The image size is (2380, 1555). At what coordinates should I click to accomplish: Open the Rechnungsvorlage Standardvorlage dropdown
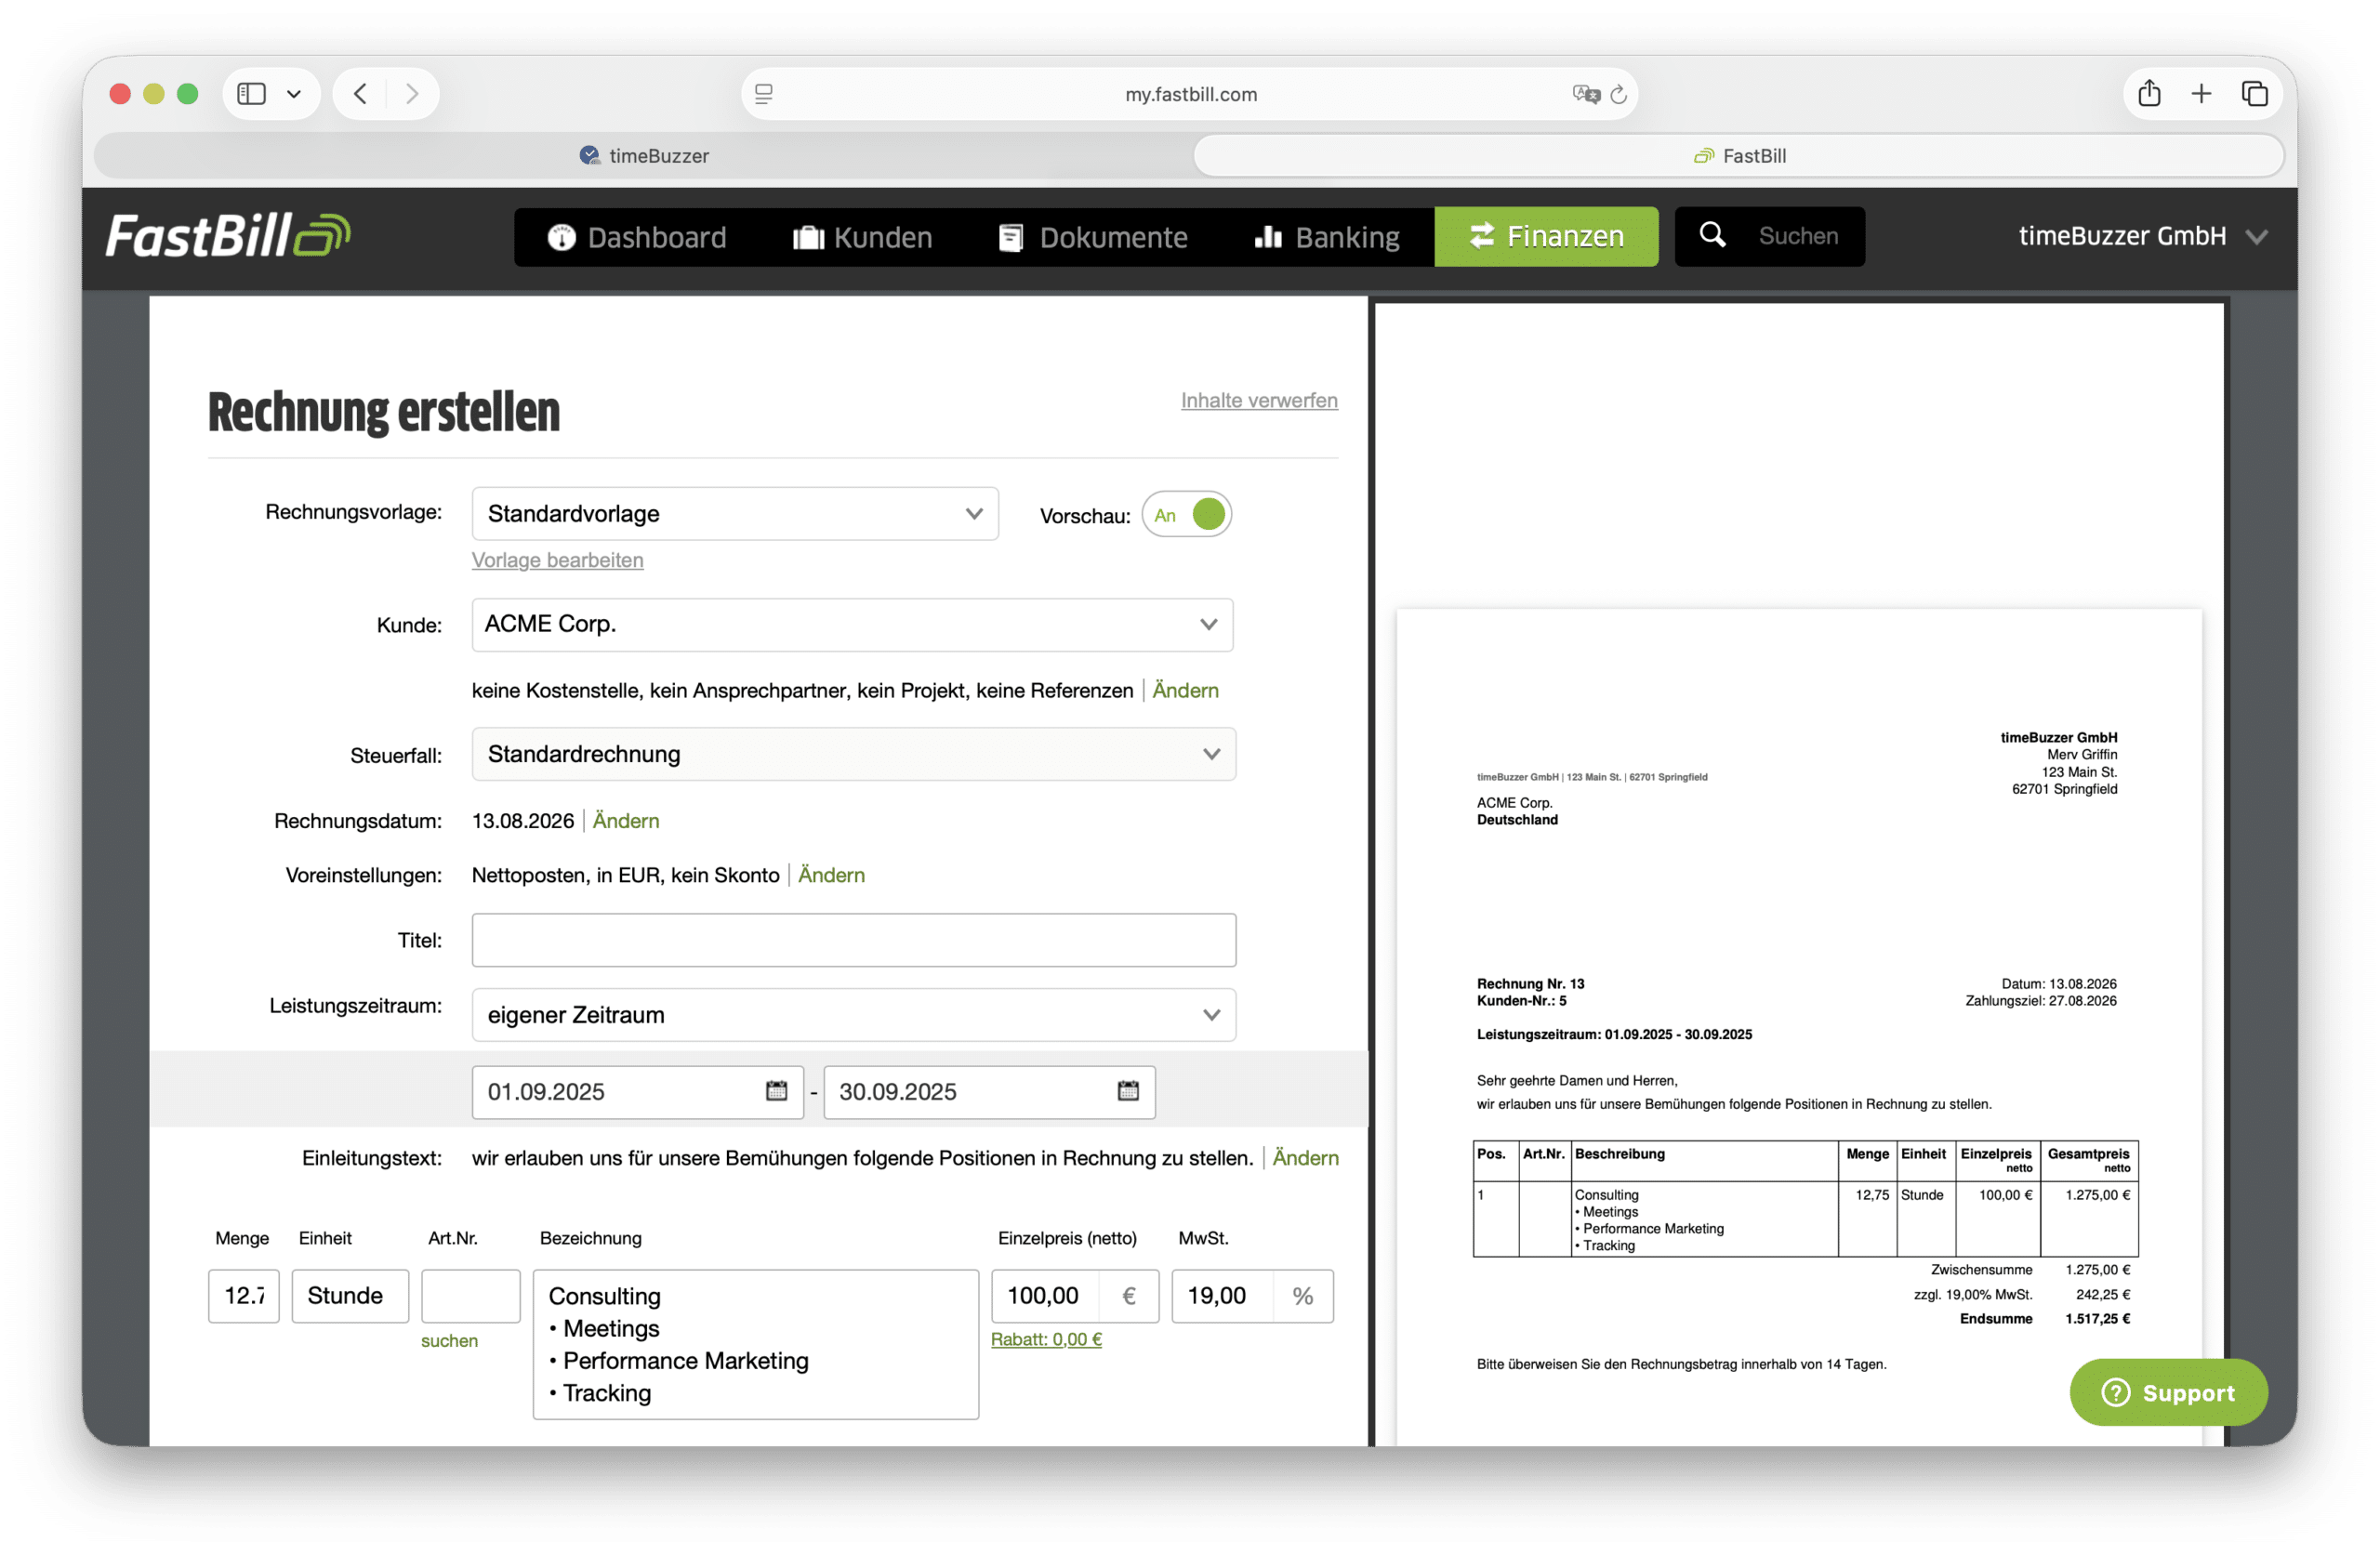coord(735,514)
